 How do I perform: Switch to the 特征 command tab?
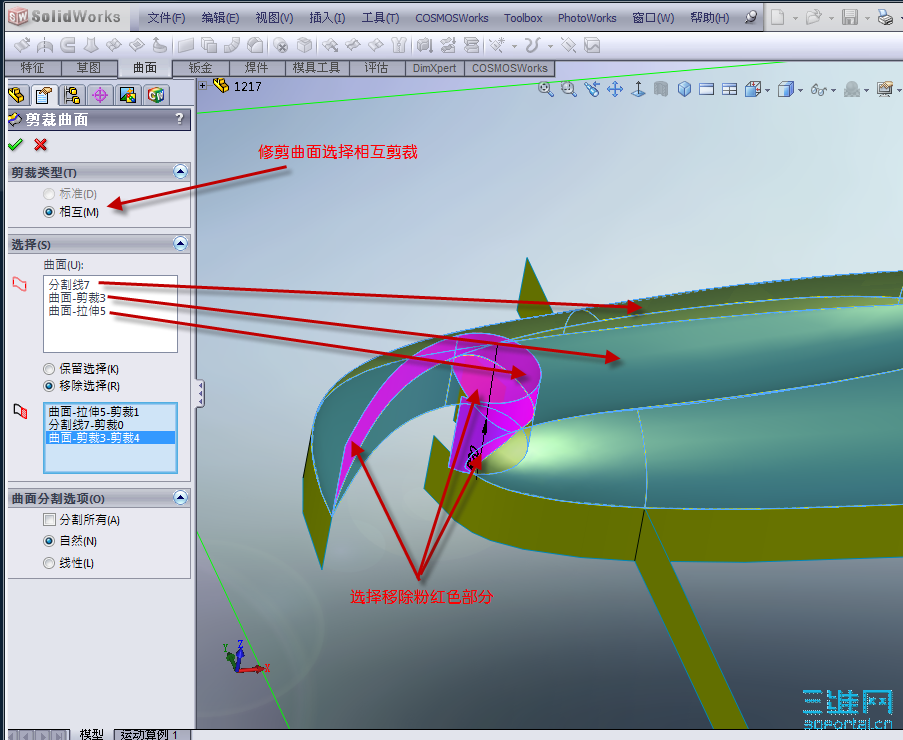[32, 68]
